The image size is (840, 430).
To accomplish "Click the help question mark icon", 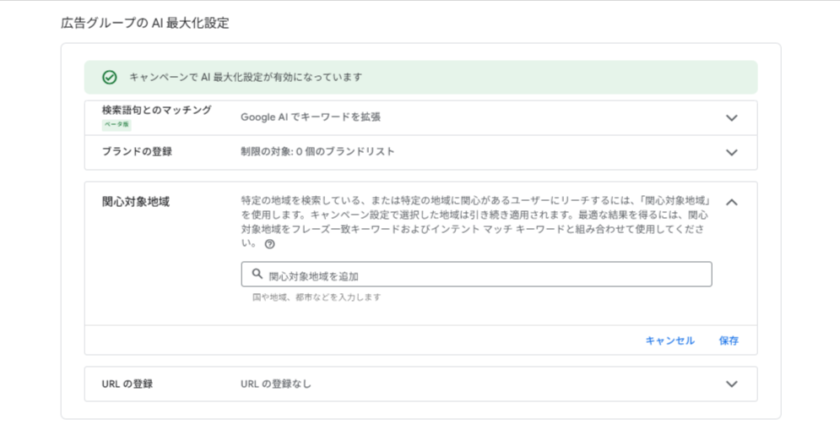I will click(x=269, y=243).
